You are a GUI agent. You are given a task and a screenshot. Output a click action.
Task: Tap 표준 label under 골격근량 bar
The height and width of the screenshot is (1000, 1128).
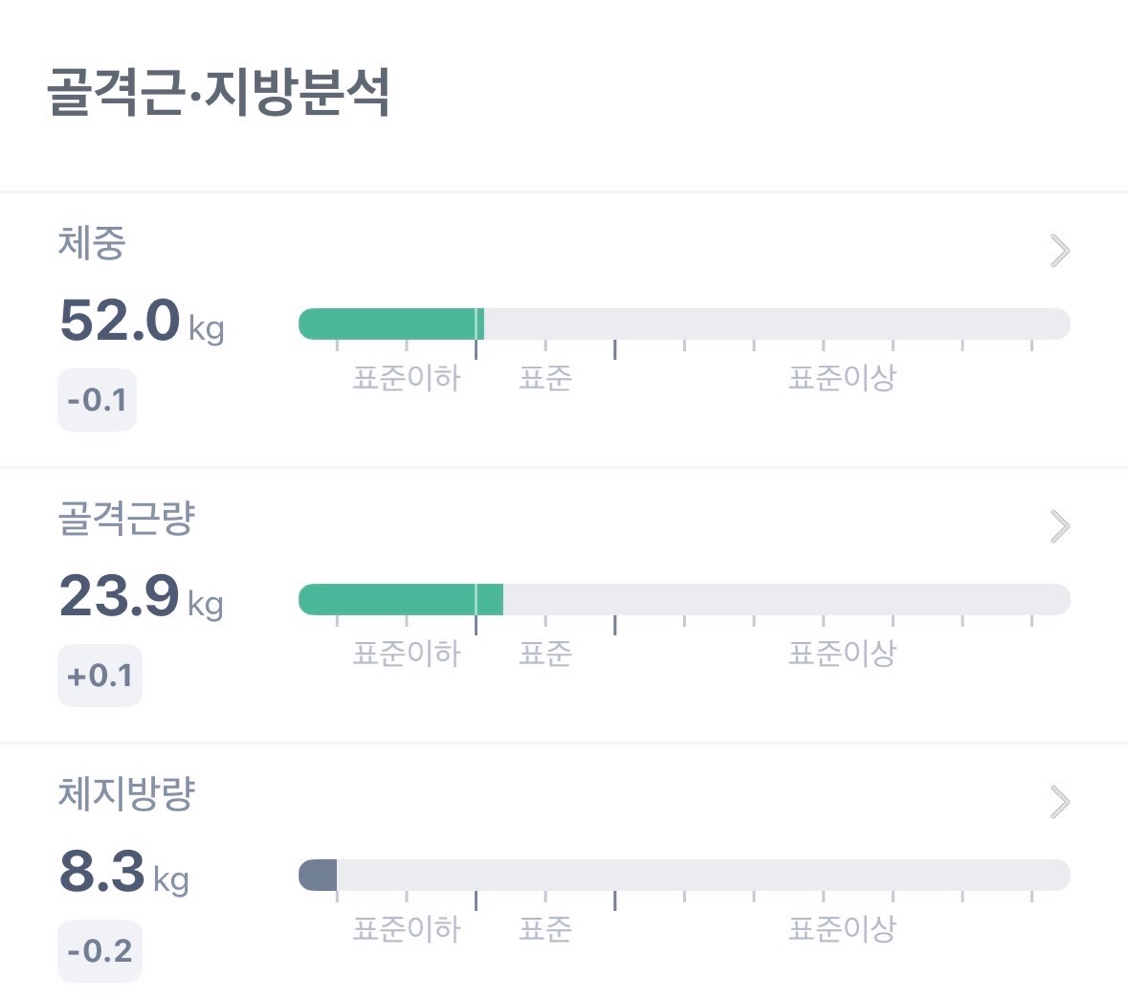[545, 653]
